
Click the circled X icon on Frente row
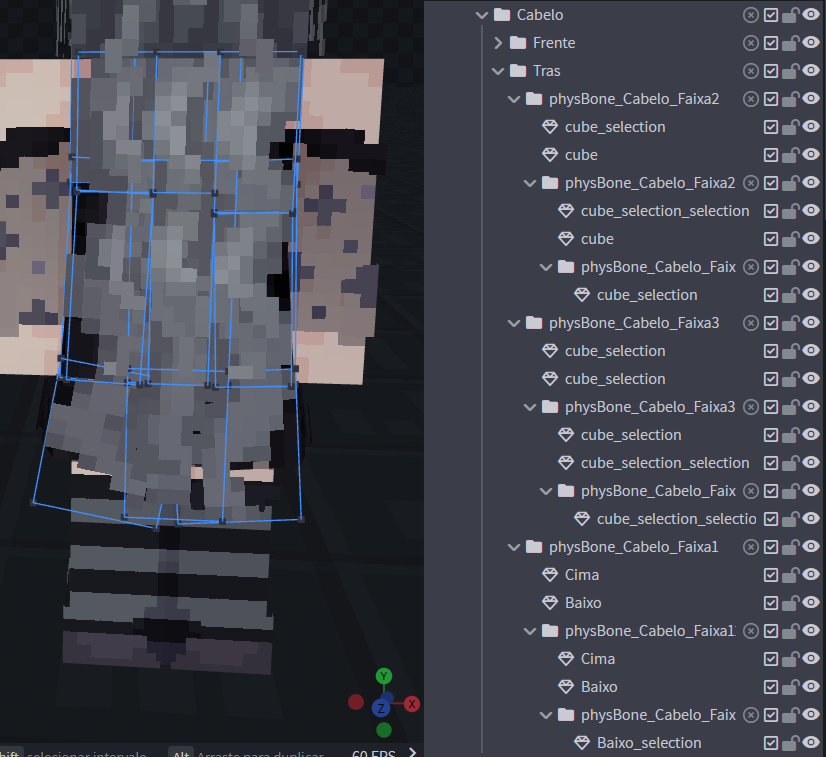751,43
